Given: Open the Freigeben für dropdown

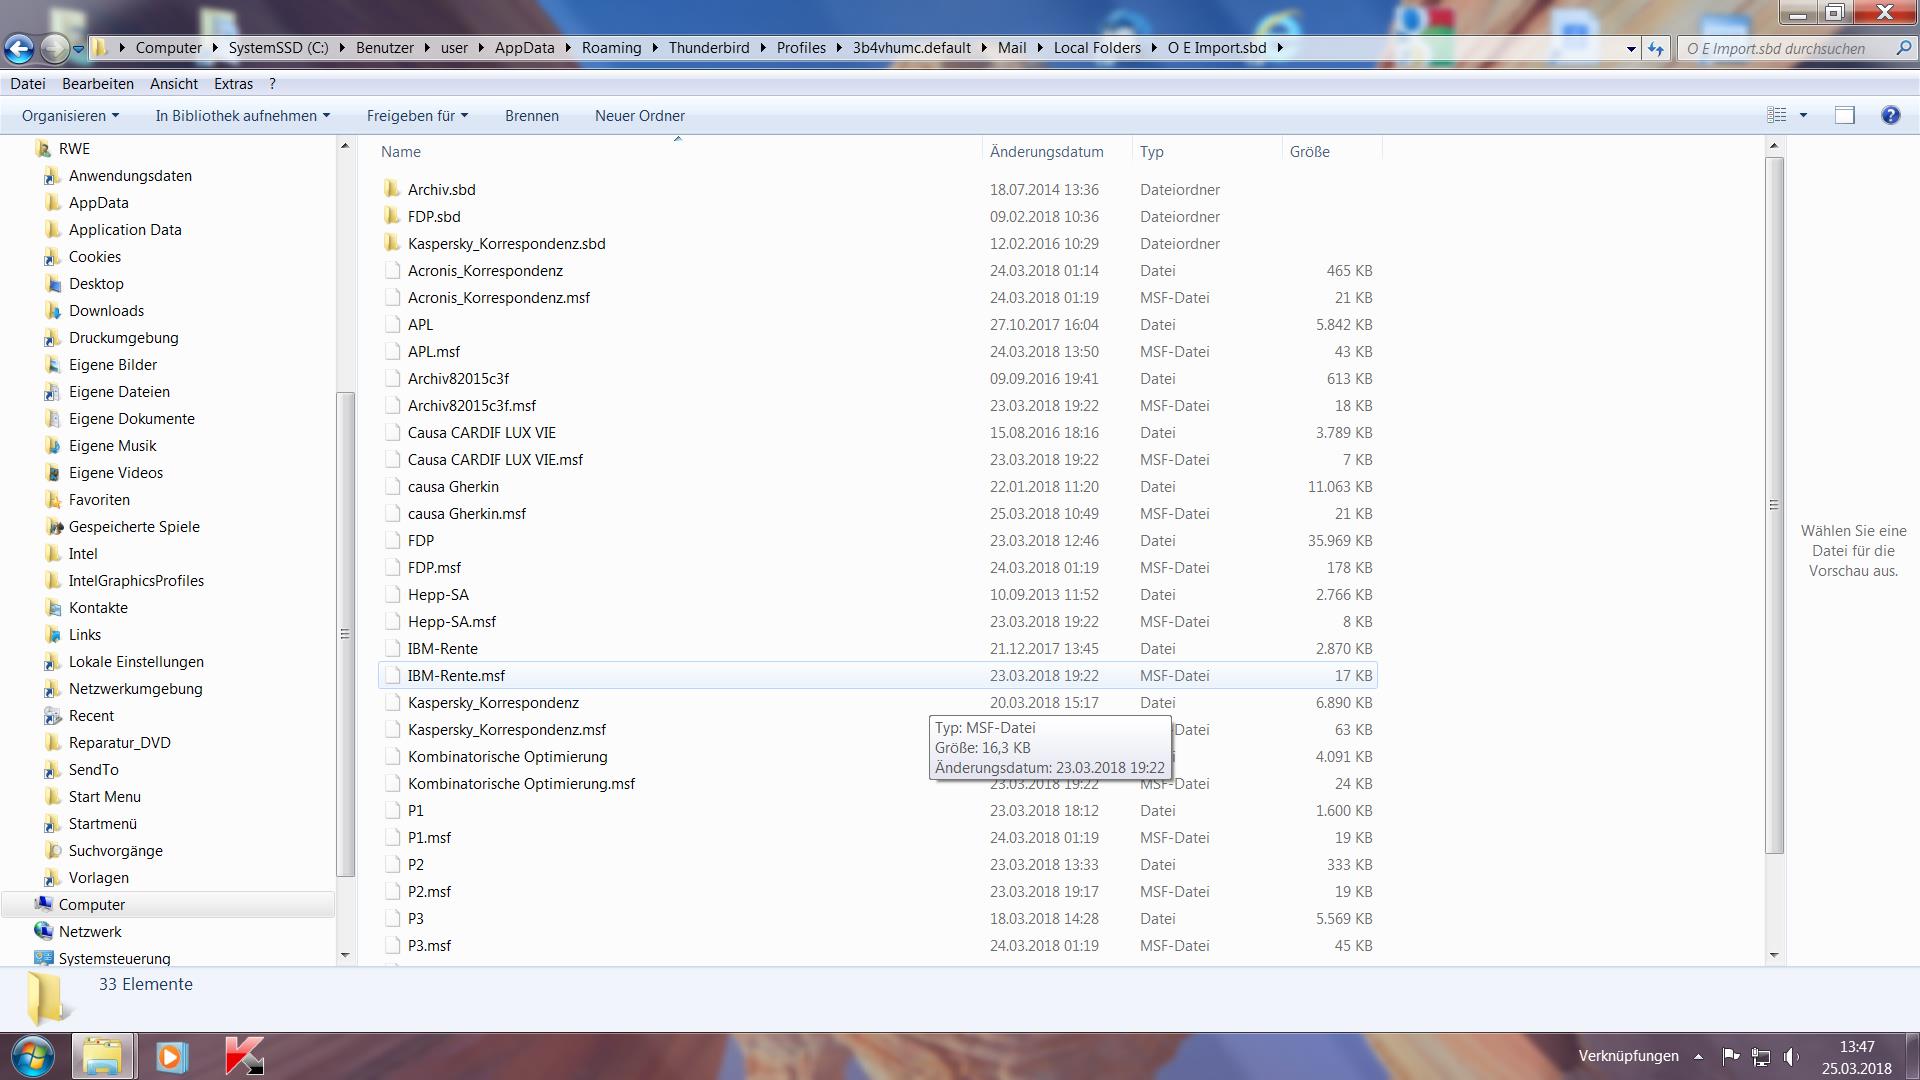Looking at the screenshot, I should tap(417, 115).
